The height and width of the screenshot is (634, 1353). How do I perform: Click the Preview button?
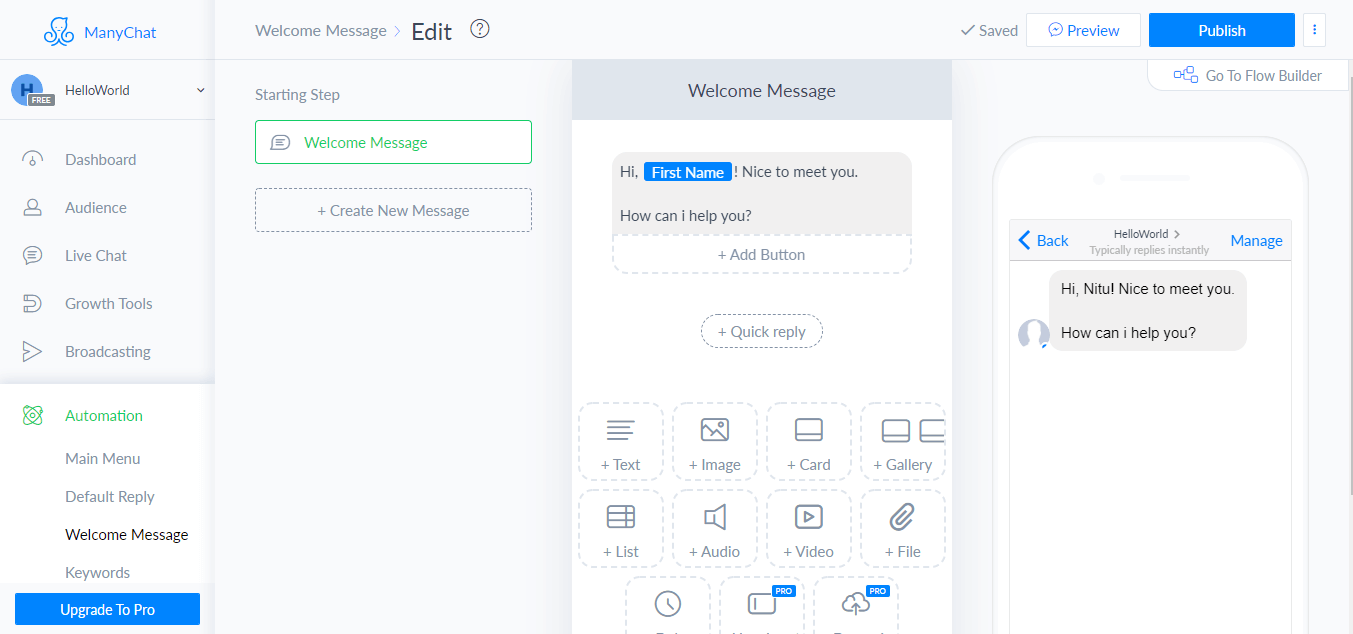(x=1083, y=30)
